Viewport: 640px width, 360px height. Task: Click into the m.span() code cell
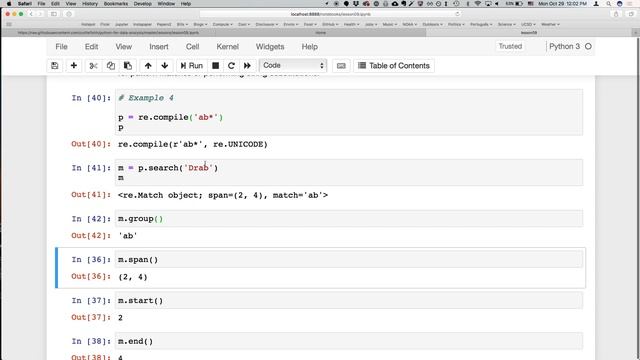(x=349, y=260)
